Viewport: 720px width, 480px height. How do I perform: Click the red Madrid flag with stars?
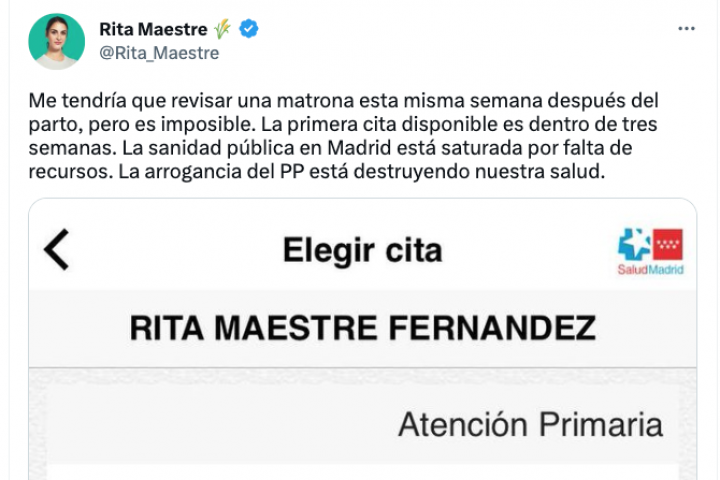pyautogui.click(x=667, y=245)
